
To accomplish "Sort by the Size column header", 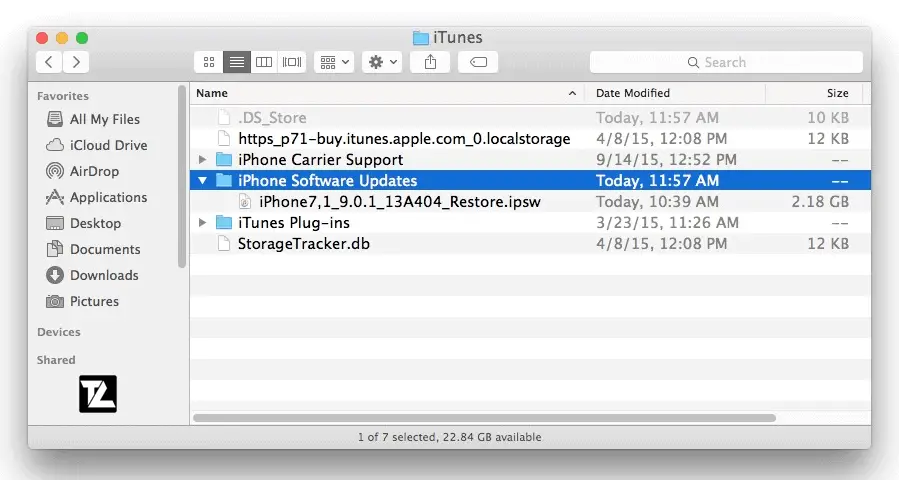I will [814, 93].
